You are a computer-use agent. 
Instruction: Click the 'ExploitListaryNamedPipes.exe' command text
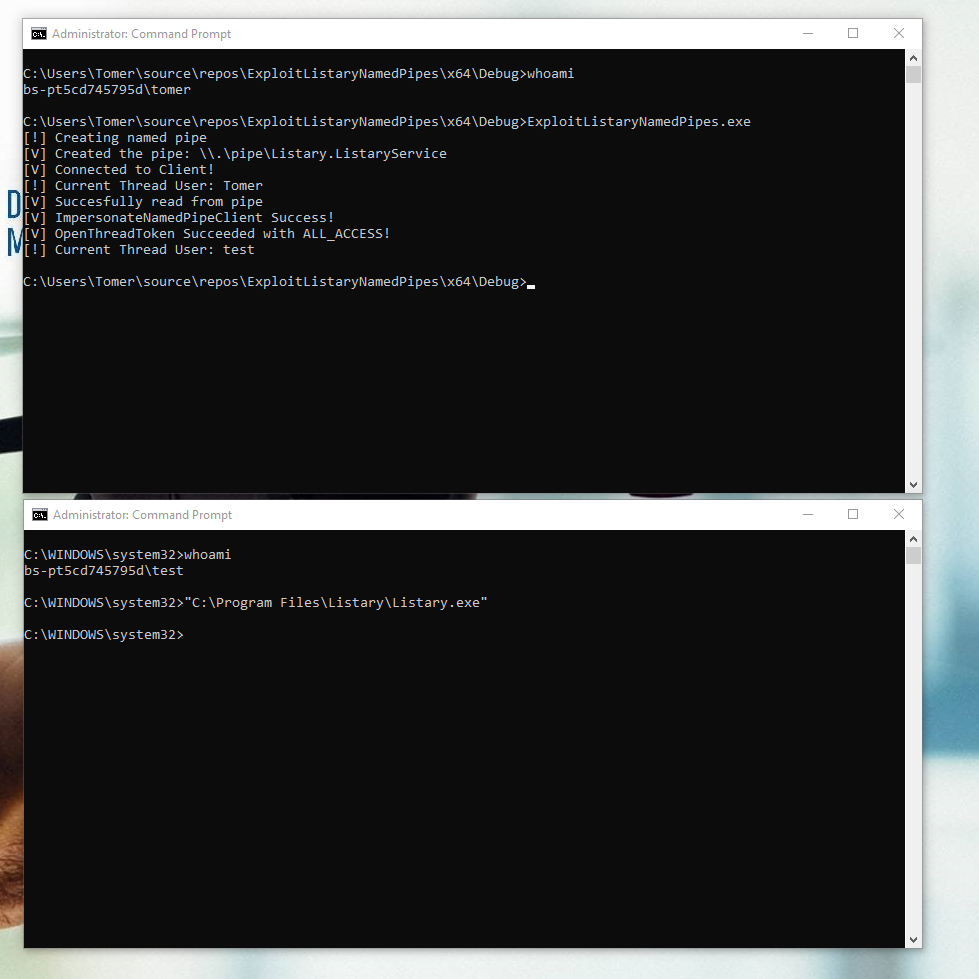coord(639,122)
